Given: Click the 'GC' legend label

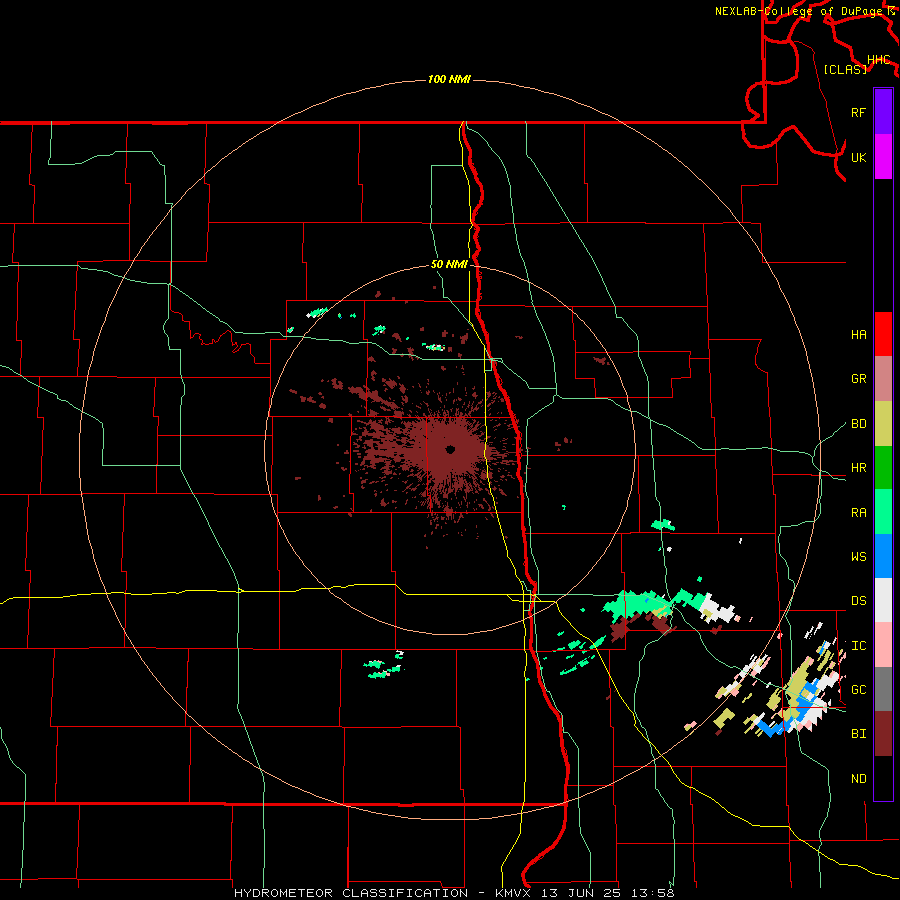Looking at the screenshot, I should click(x=858, y=690).
